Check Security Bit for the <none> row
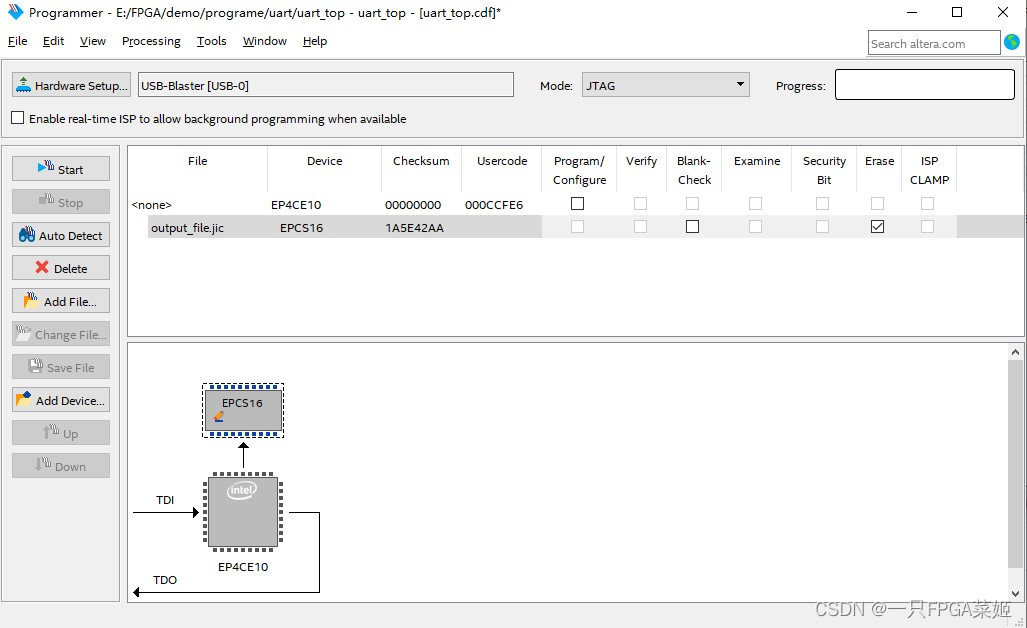 click(823, 204)
